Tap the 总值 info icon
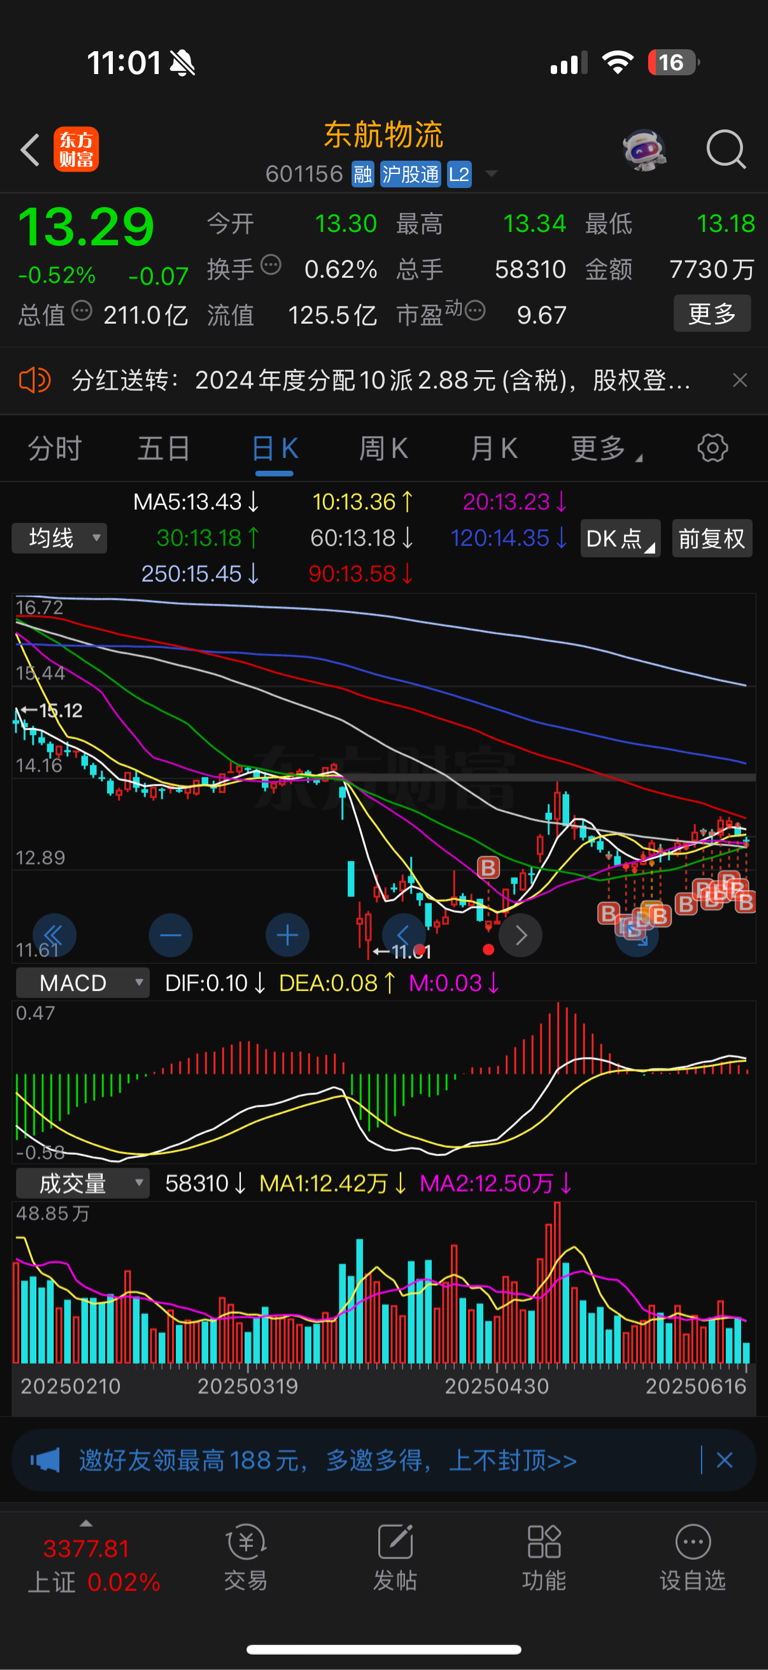This screenshot has height=1670, width=768. click(82, 311)
